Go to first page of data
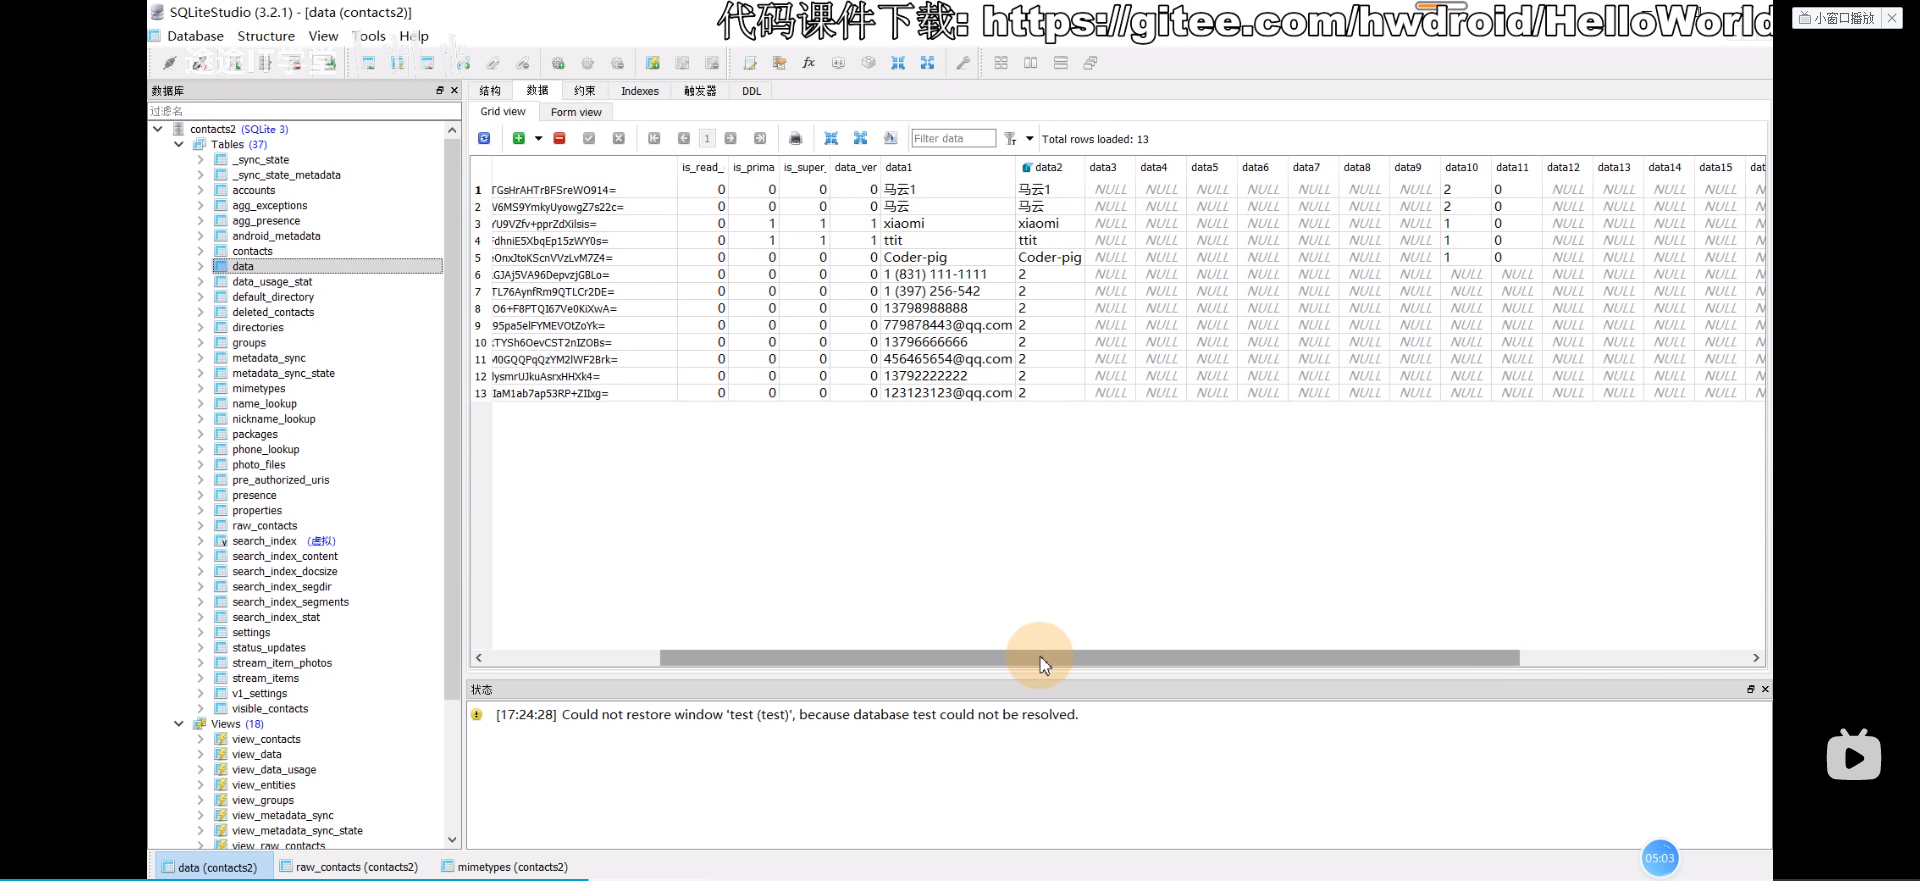This screenshot has height=881, width=1920. click(x=654, y=138)
